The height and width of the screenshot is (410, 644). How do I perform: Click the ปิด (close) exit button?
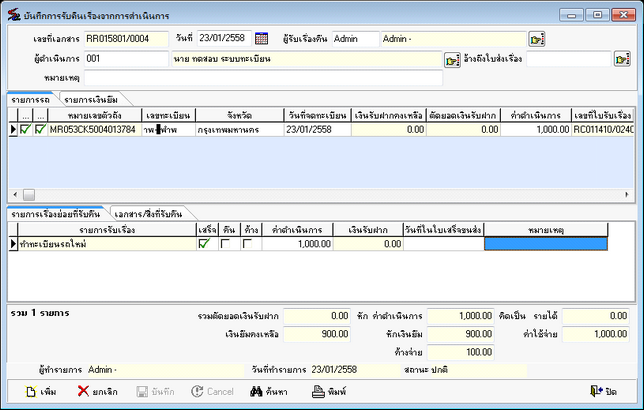pyautogui.click(x=603, y=392)
